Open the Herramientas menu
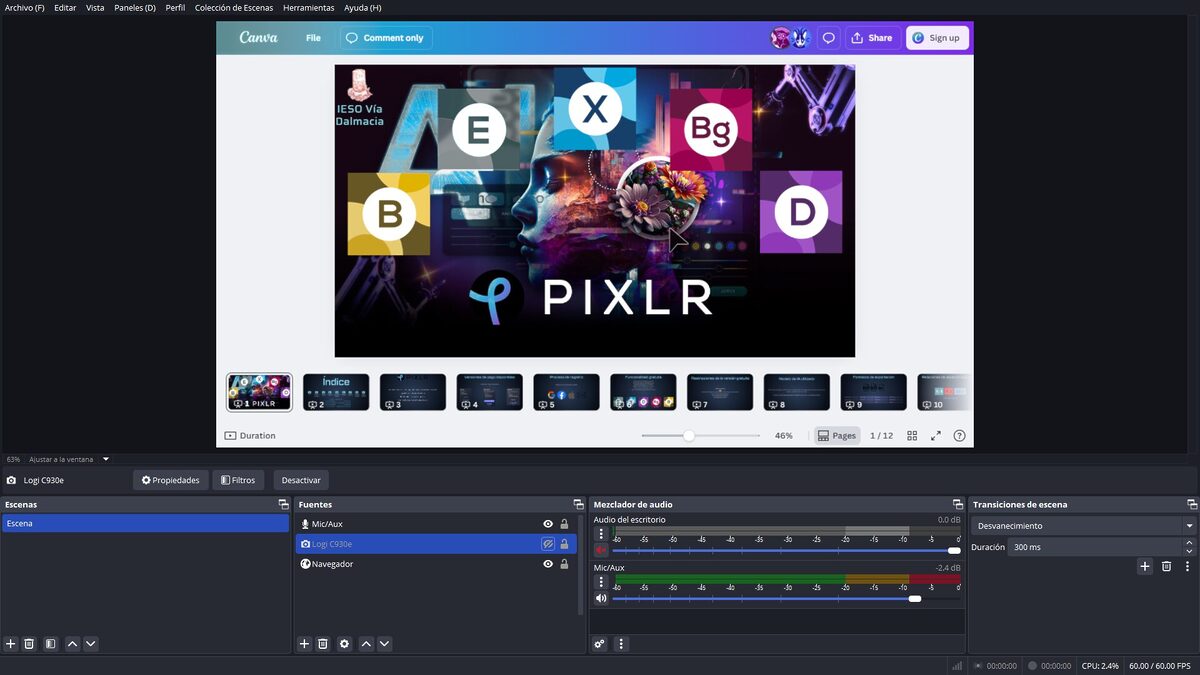 point(309,8)
